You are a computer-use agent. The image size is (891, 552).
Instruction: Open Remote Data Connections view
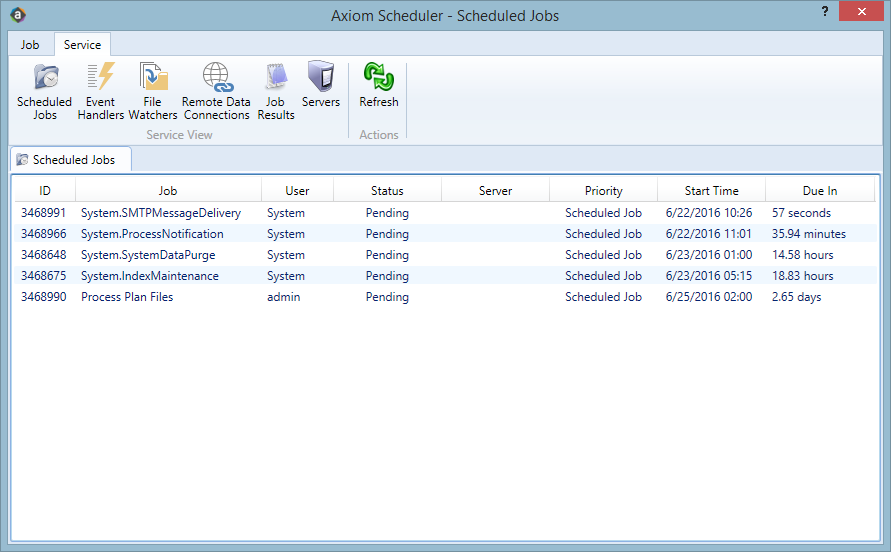pyautogui.click(x=216, y=91)
